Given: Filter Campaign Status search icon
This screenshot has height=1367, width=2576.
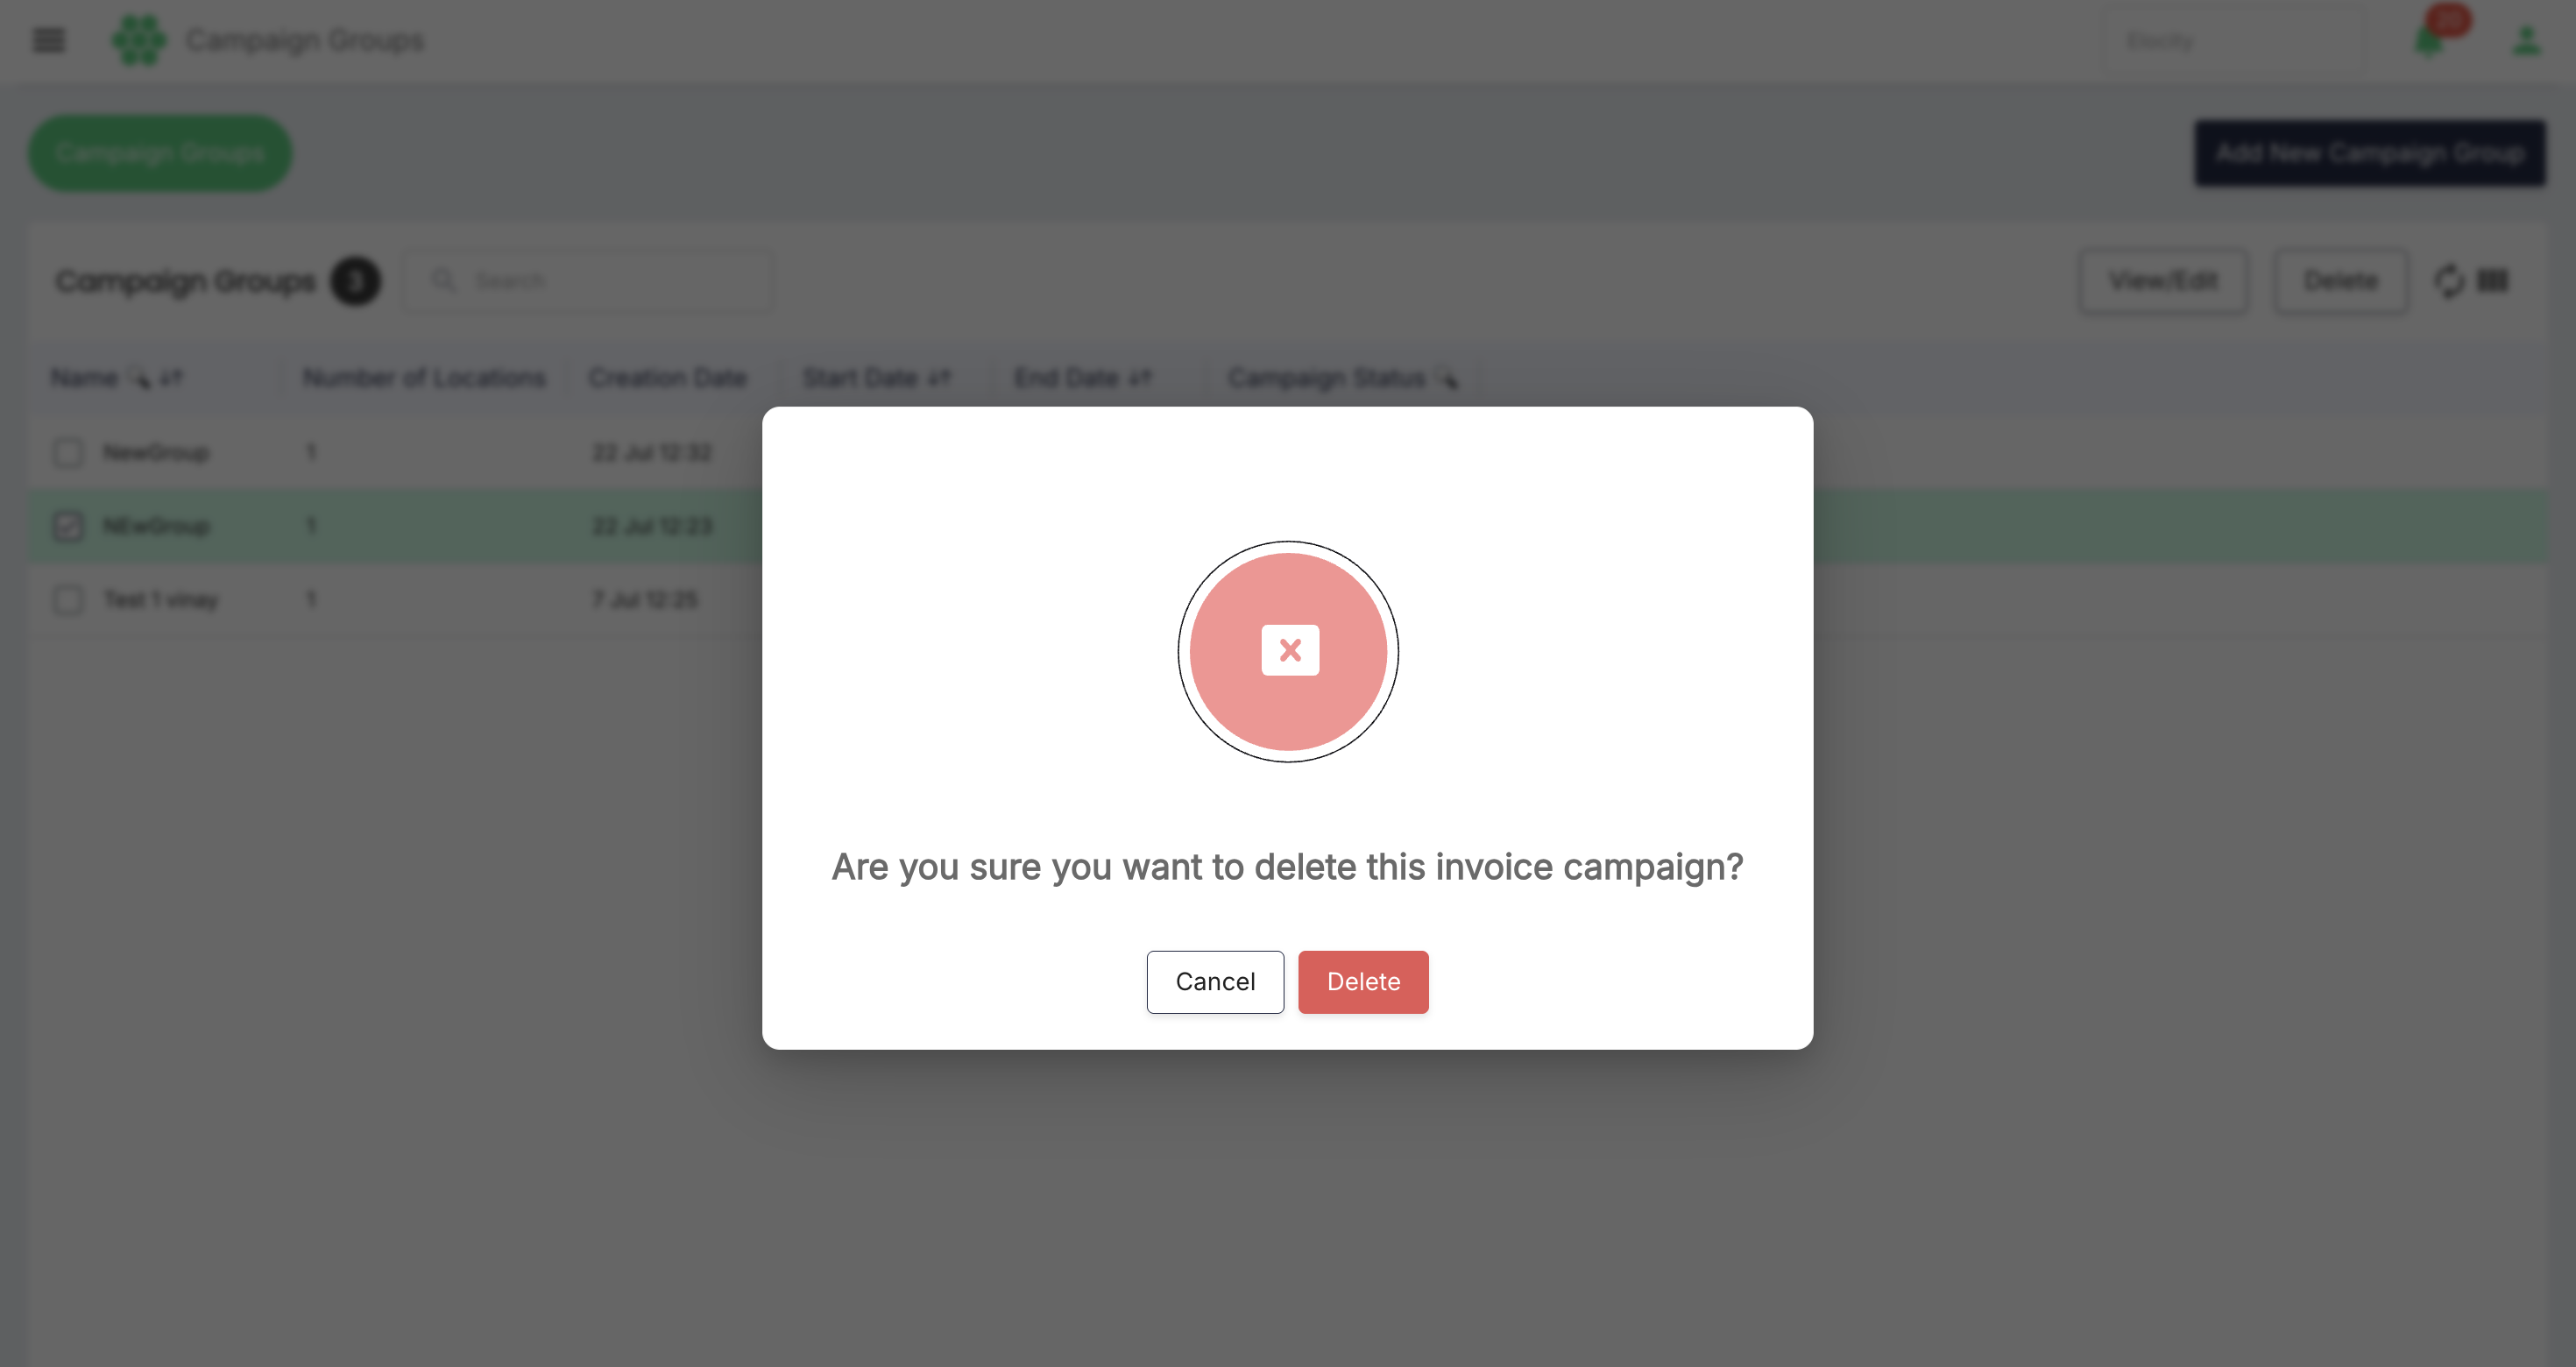Looking at the screenshot, I should [1448, 378].
